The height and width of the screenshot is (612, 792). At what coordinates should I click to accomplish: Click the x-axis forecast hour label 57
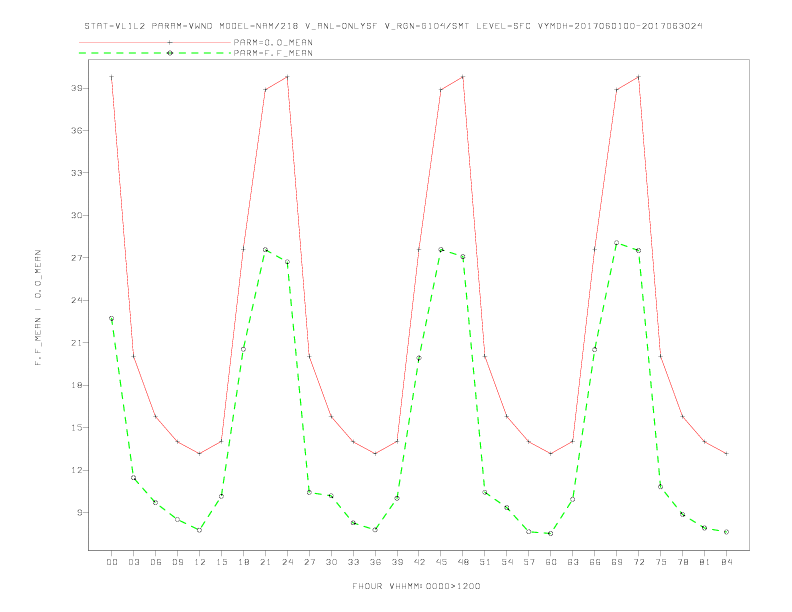coord(529,562)
